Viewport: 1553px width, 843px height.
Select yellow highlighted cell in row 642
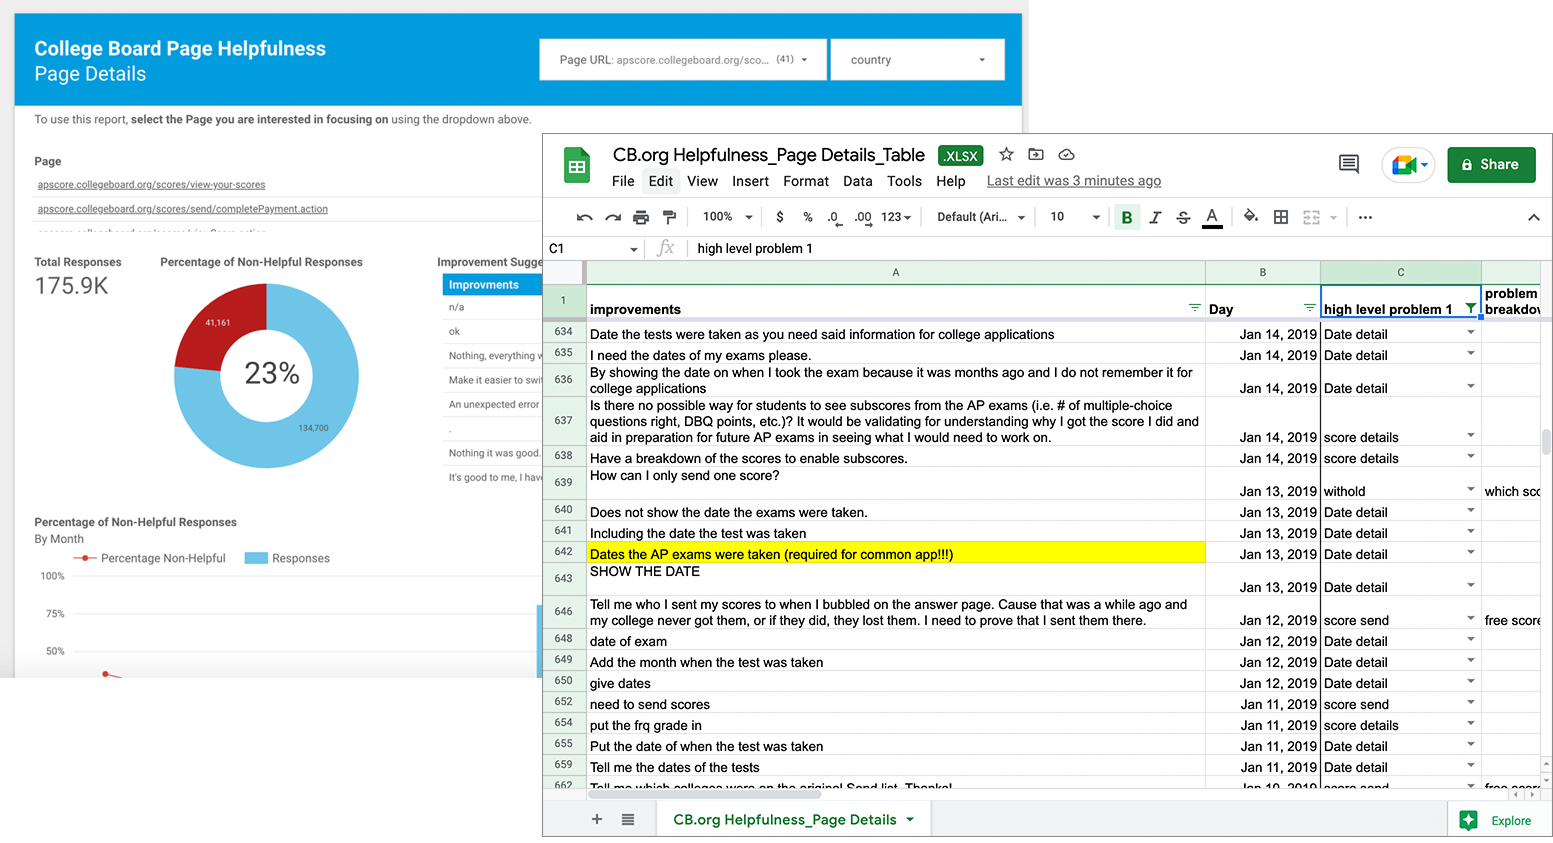(x=896, y=553)
